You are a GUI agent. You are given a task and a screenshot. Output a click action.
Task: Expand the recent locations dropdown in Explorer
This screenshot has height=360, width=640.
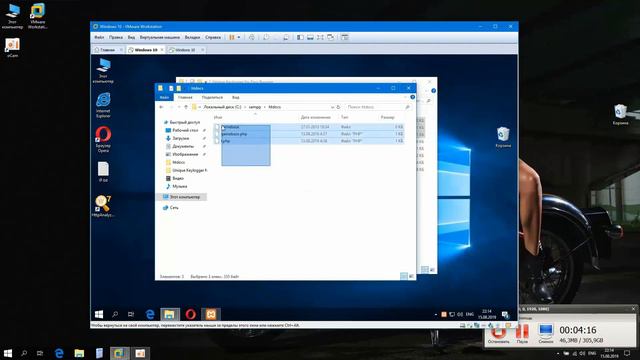pos(179,107)
